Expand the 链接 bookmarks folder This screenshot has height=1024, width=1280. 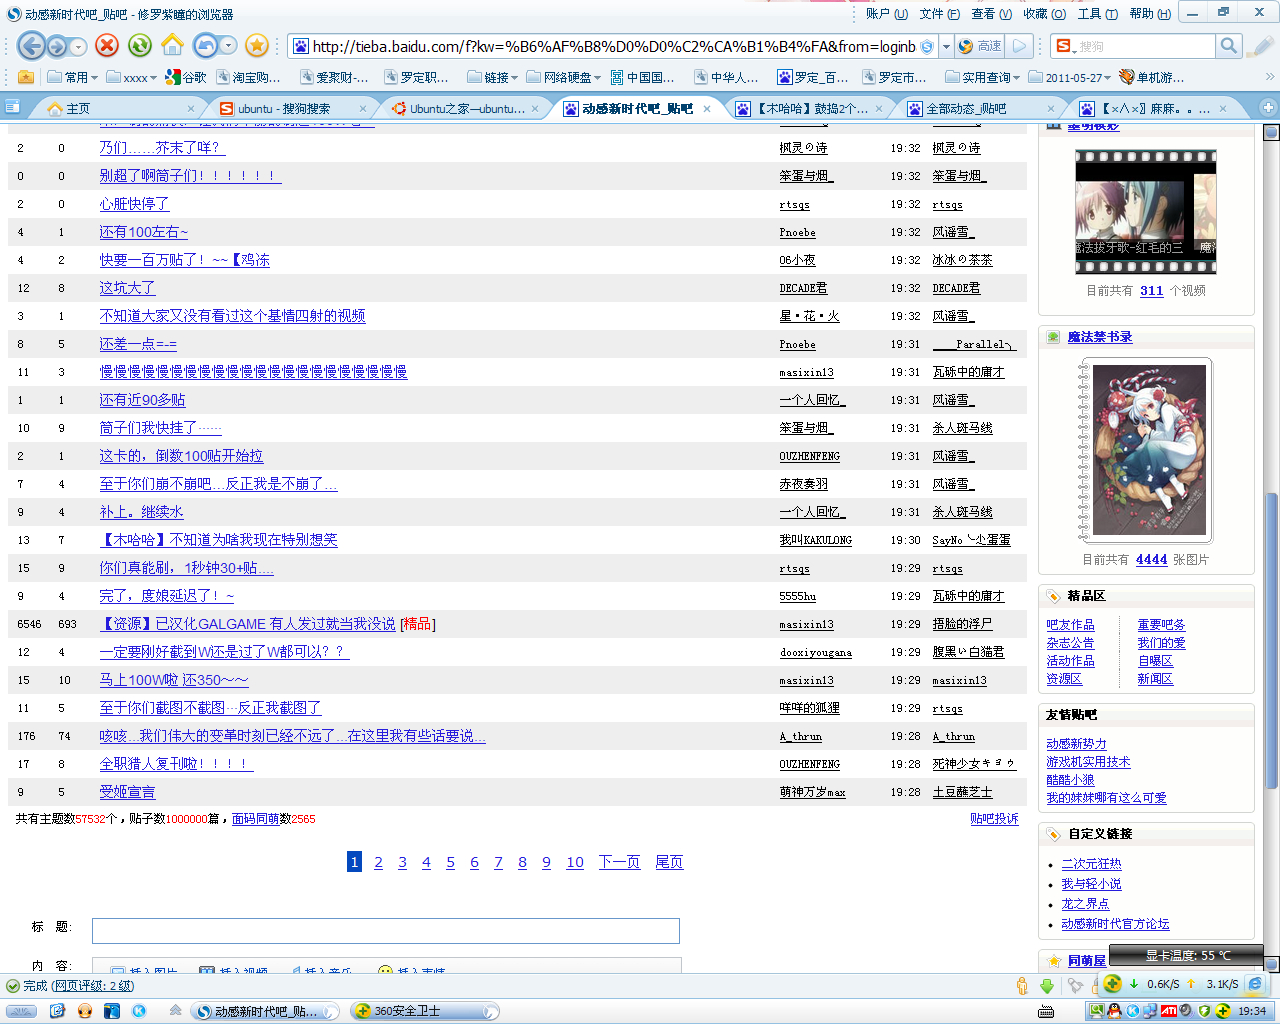coord(493,77)
